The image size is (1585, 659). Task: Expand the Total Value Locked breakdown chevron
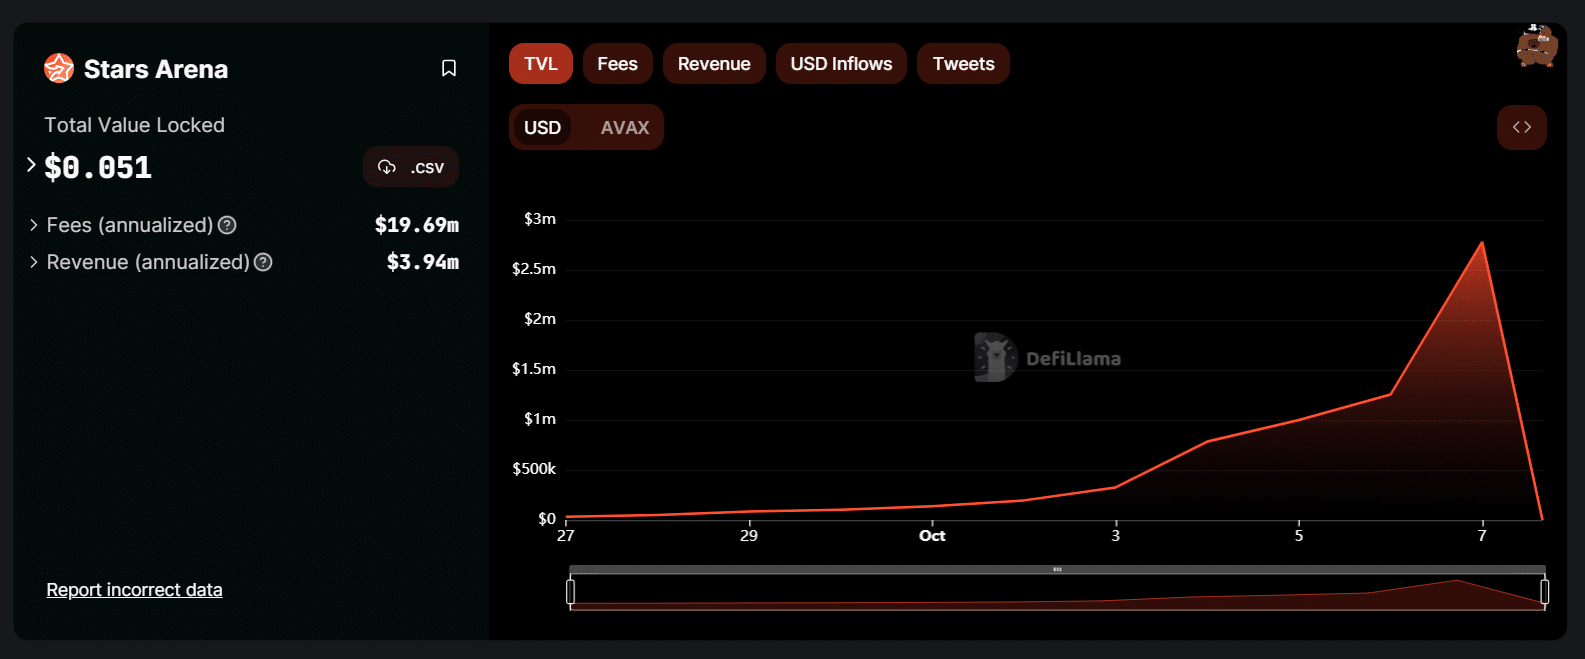(x=31, y=164)
